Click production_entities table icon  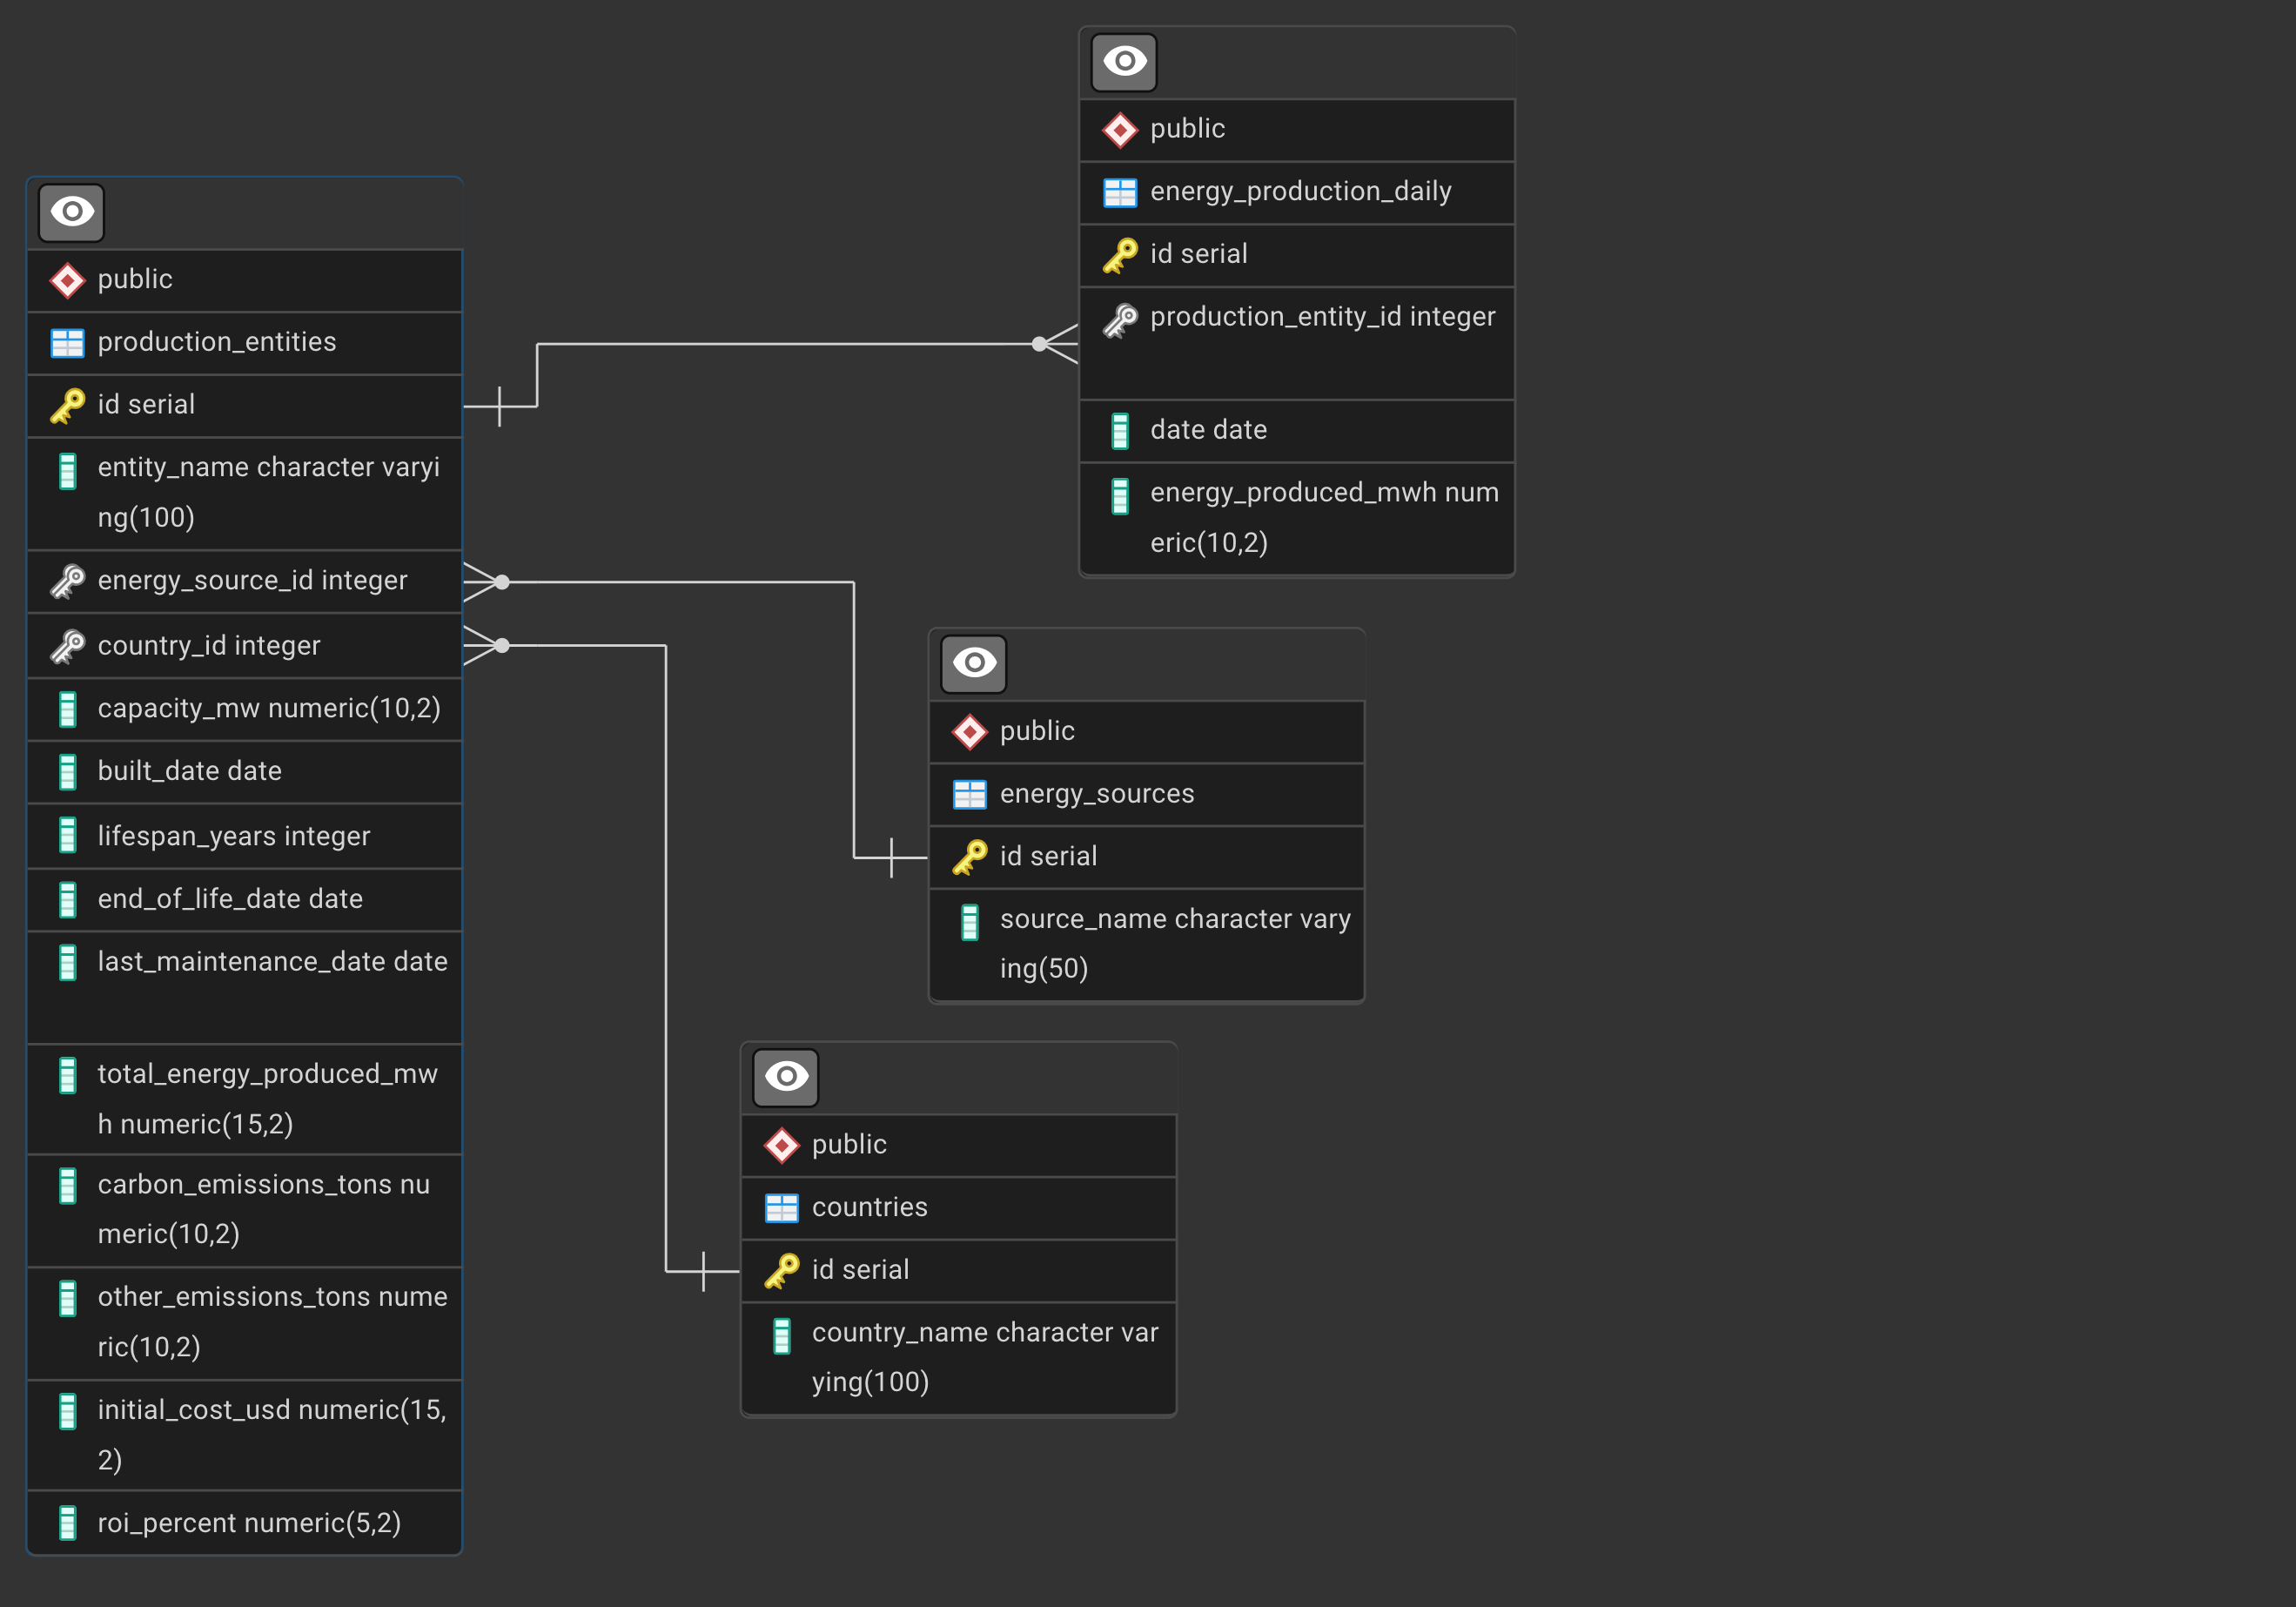pyautogui.click(x=67, y=343)
